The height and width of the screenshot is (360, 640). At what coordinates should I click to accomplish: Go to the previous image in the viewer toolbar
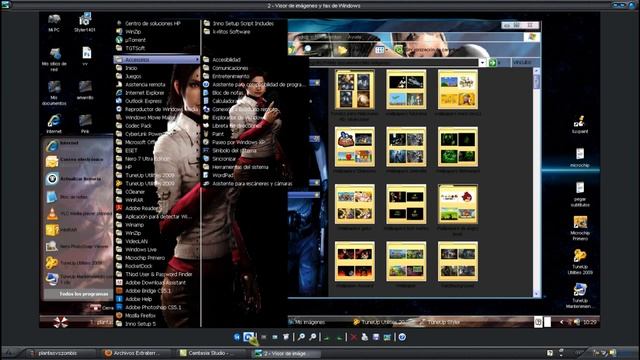point(237,337)
